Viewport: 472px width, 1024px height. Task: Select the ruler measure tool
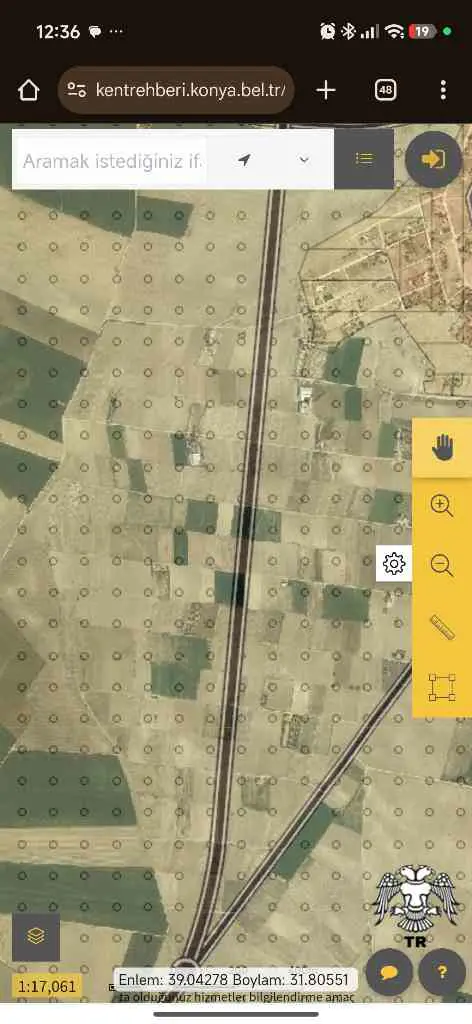(x=442, y=627)
